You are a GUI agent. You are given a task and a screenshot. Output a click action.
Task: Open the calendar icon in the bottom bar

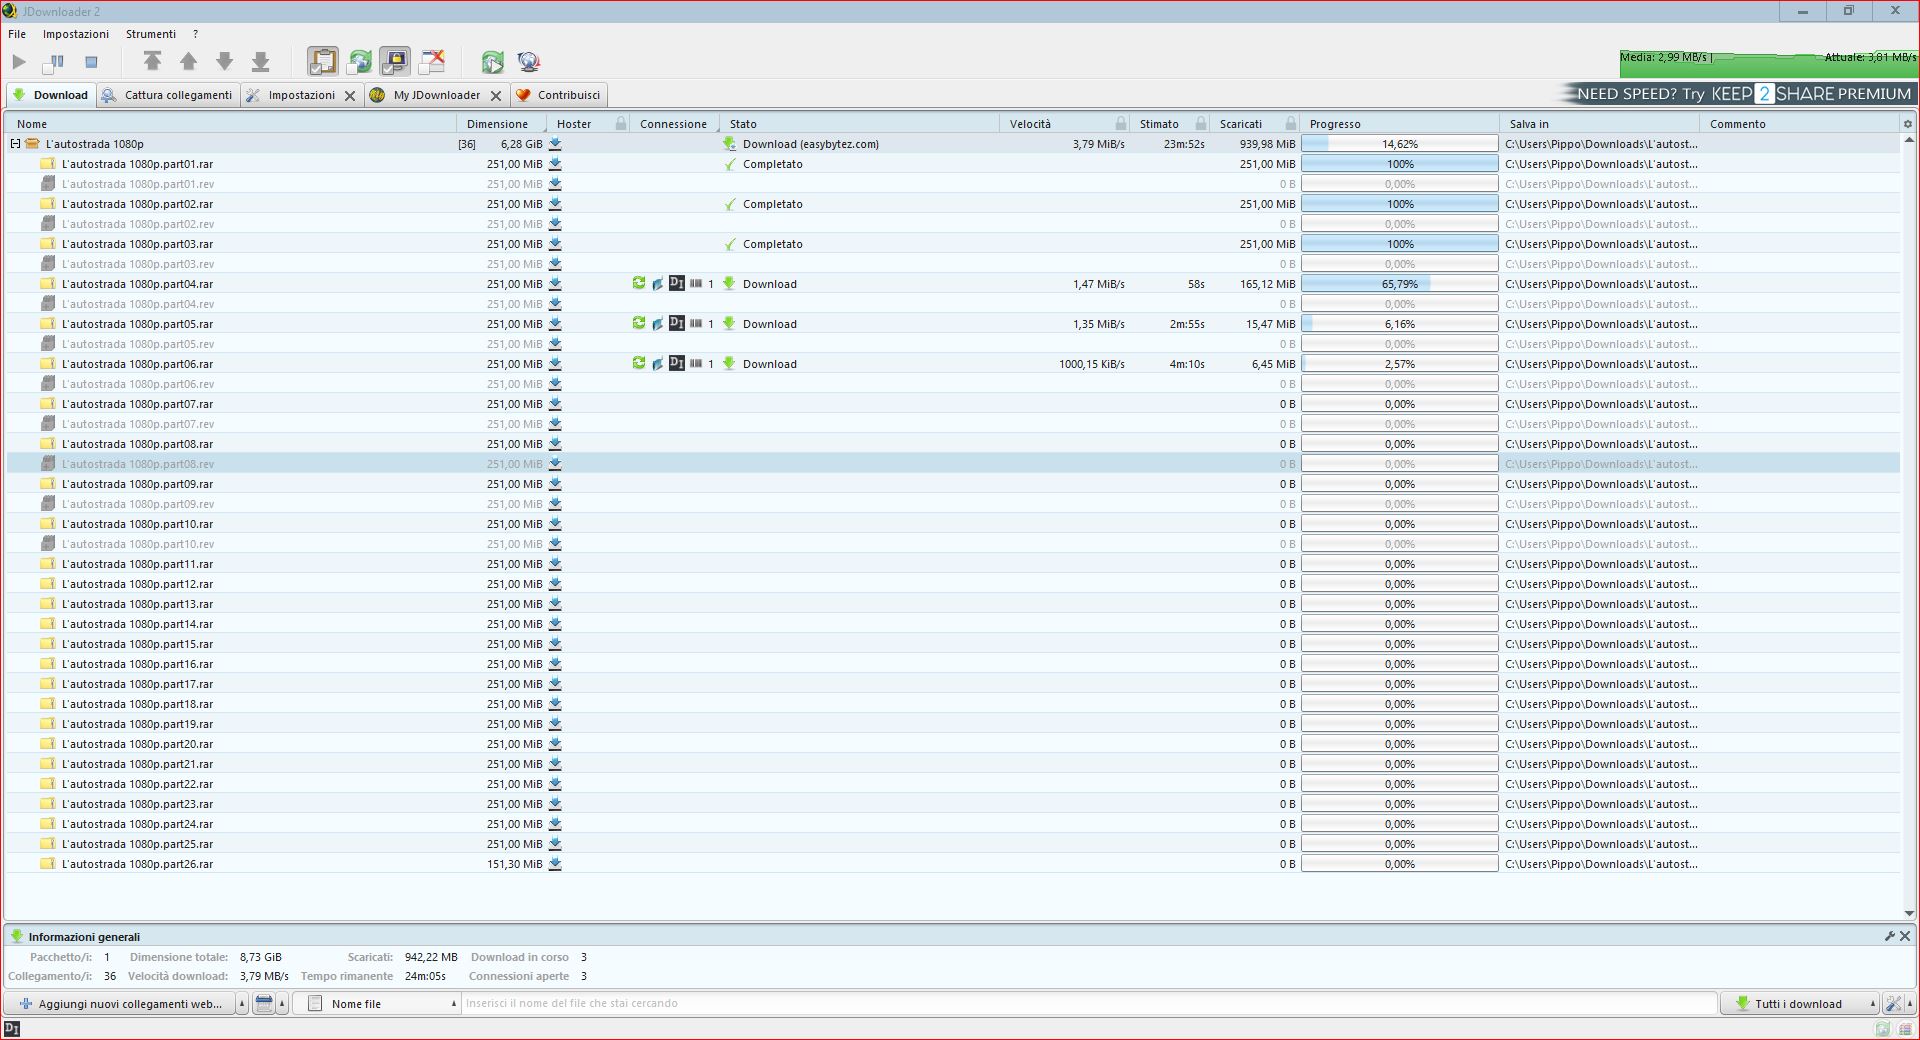click(x=264, y=1003)
